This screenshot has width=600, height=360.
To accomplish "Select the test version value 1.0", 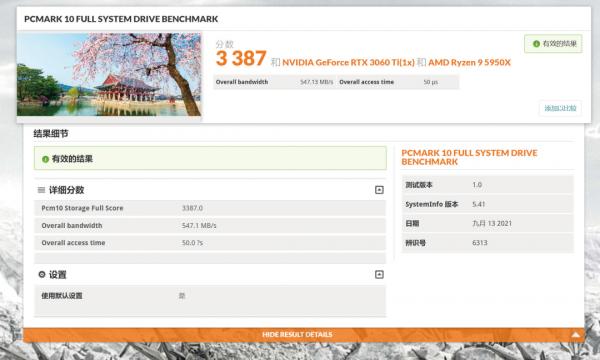I will (x=477, y=185).
